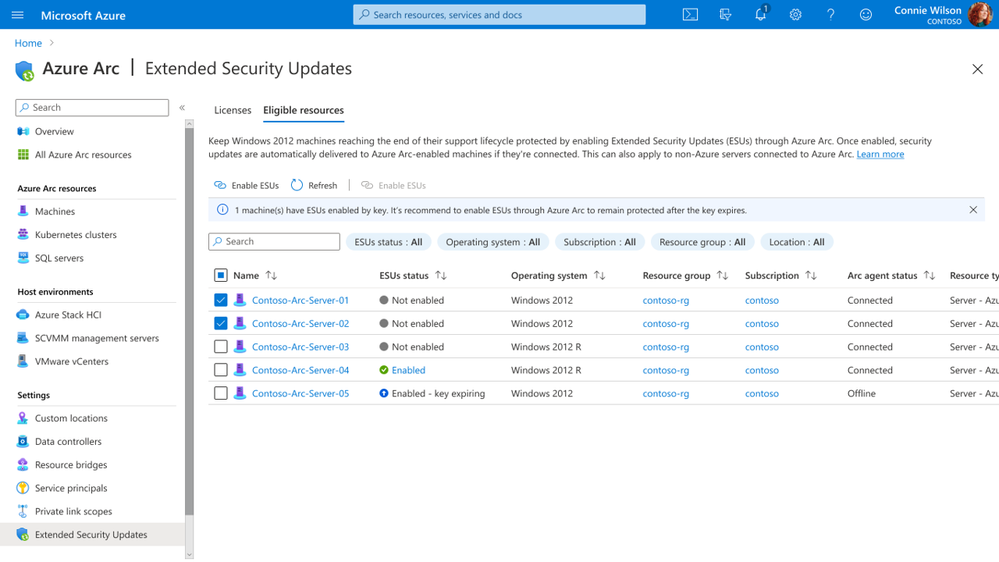Open the Location filter
Image resolution: width=999 pixels, height=562 pixels.
coord(796,242)
